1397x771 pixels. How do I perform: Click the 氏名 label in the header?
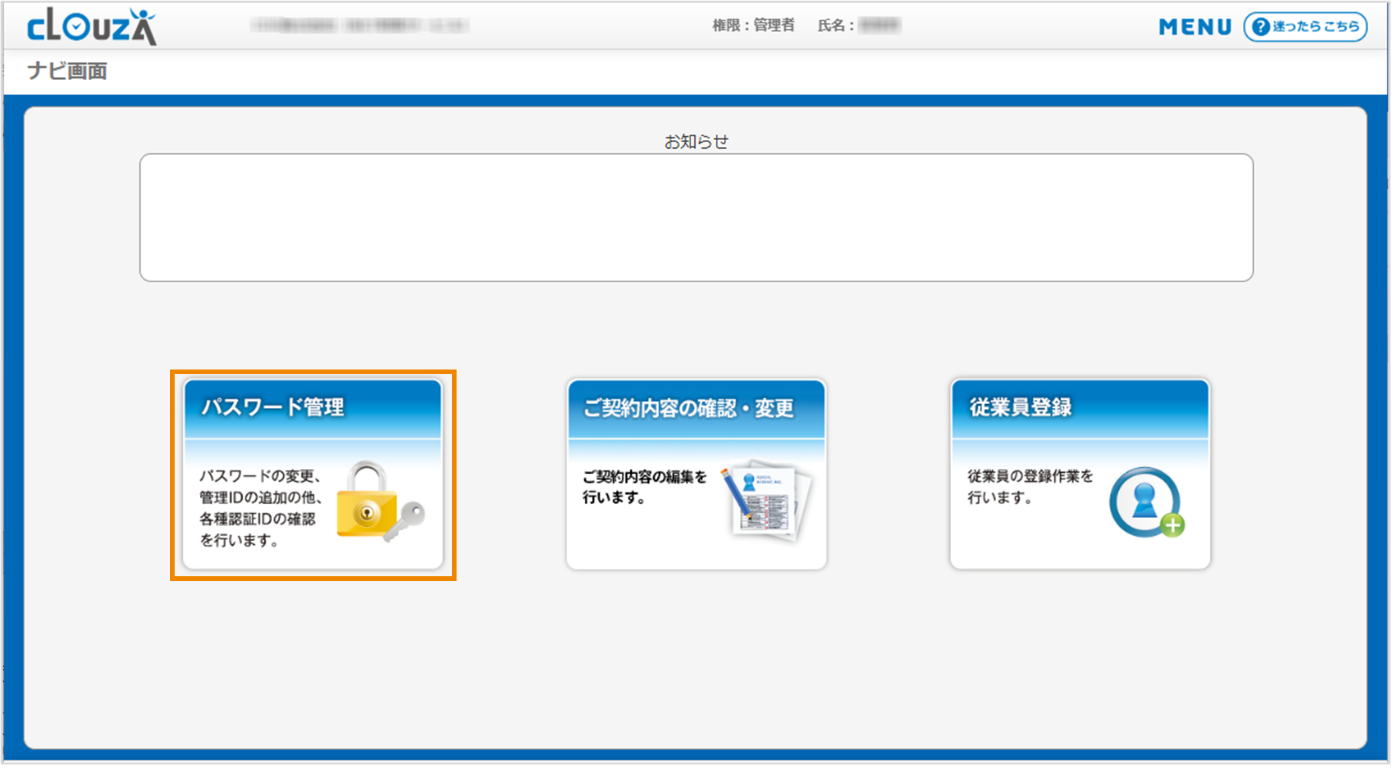835,26
